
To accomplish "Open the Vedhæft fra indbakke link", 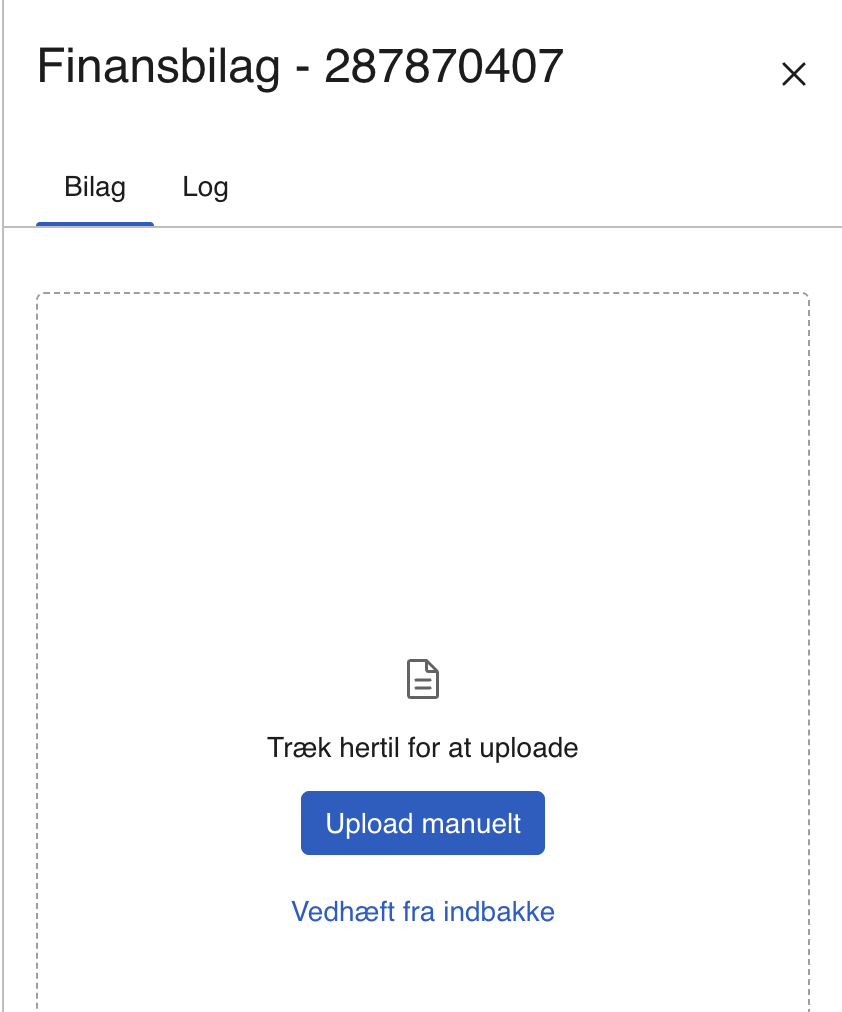I will [423, 912].
